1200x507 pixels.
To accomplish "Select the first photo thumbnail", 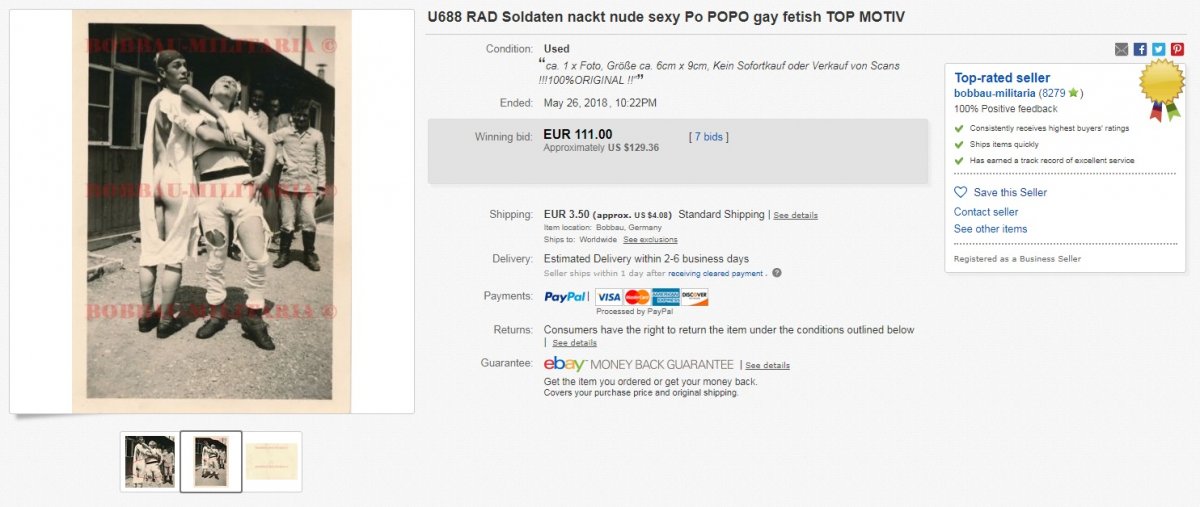I will 150,462.
